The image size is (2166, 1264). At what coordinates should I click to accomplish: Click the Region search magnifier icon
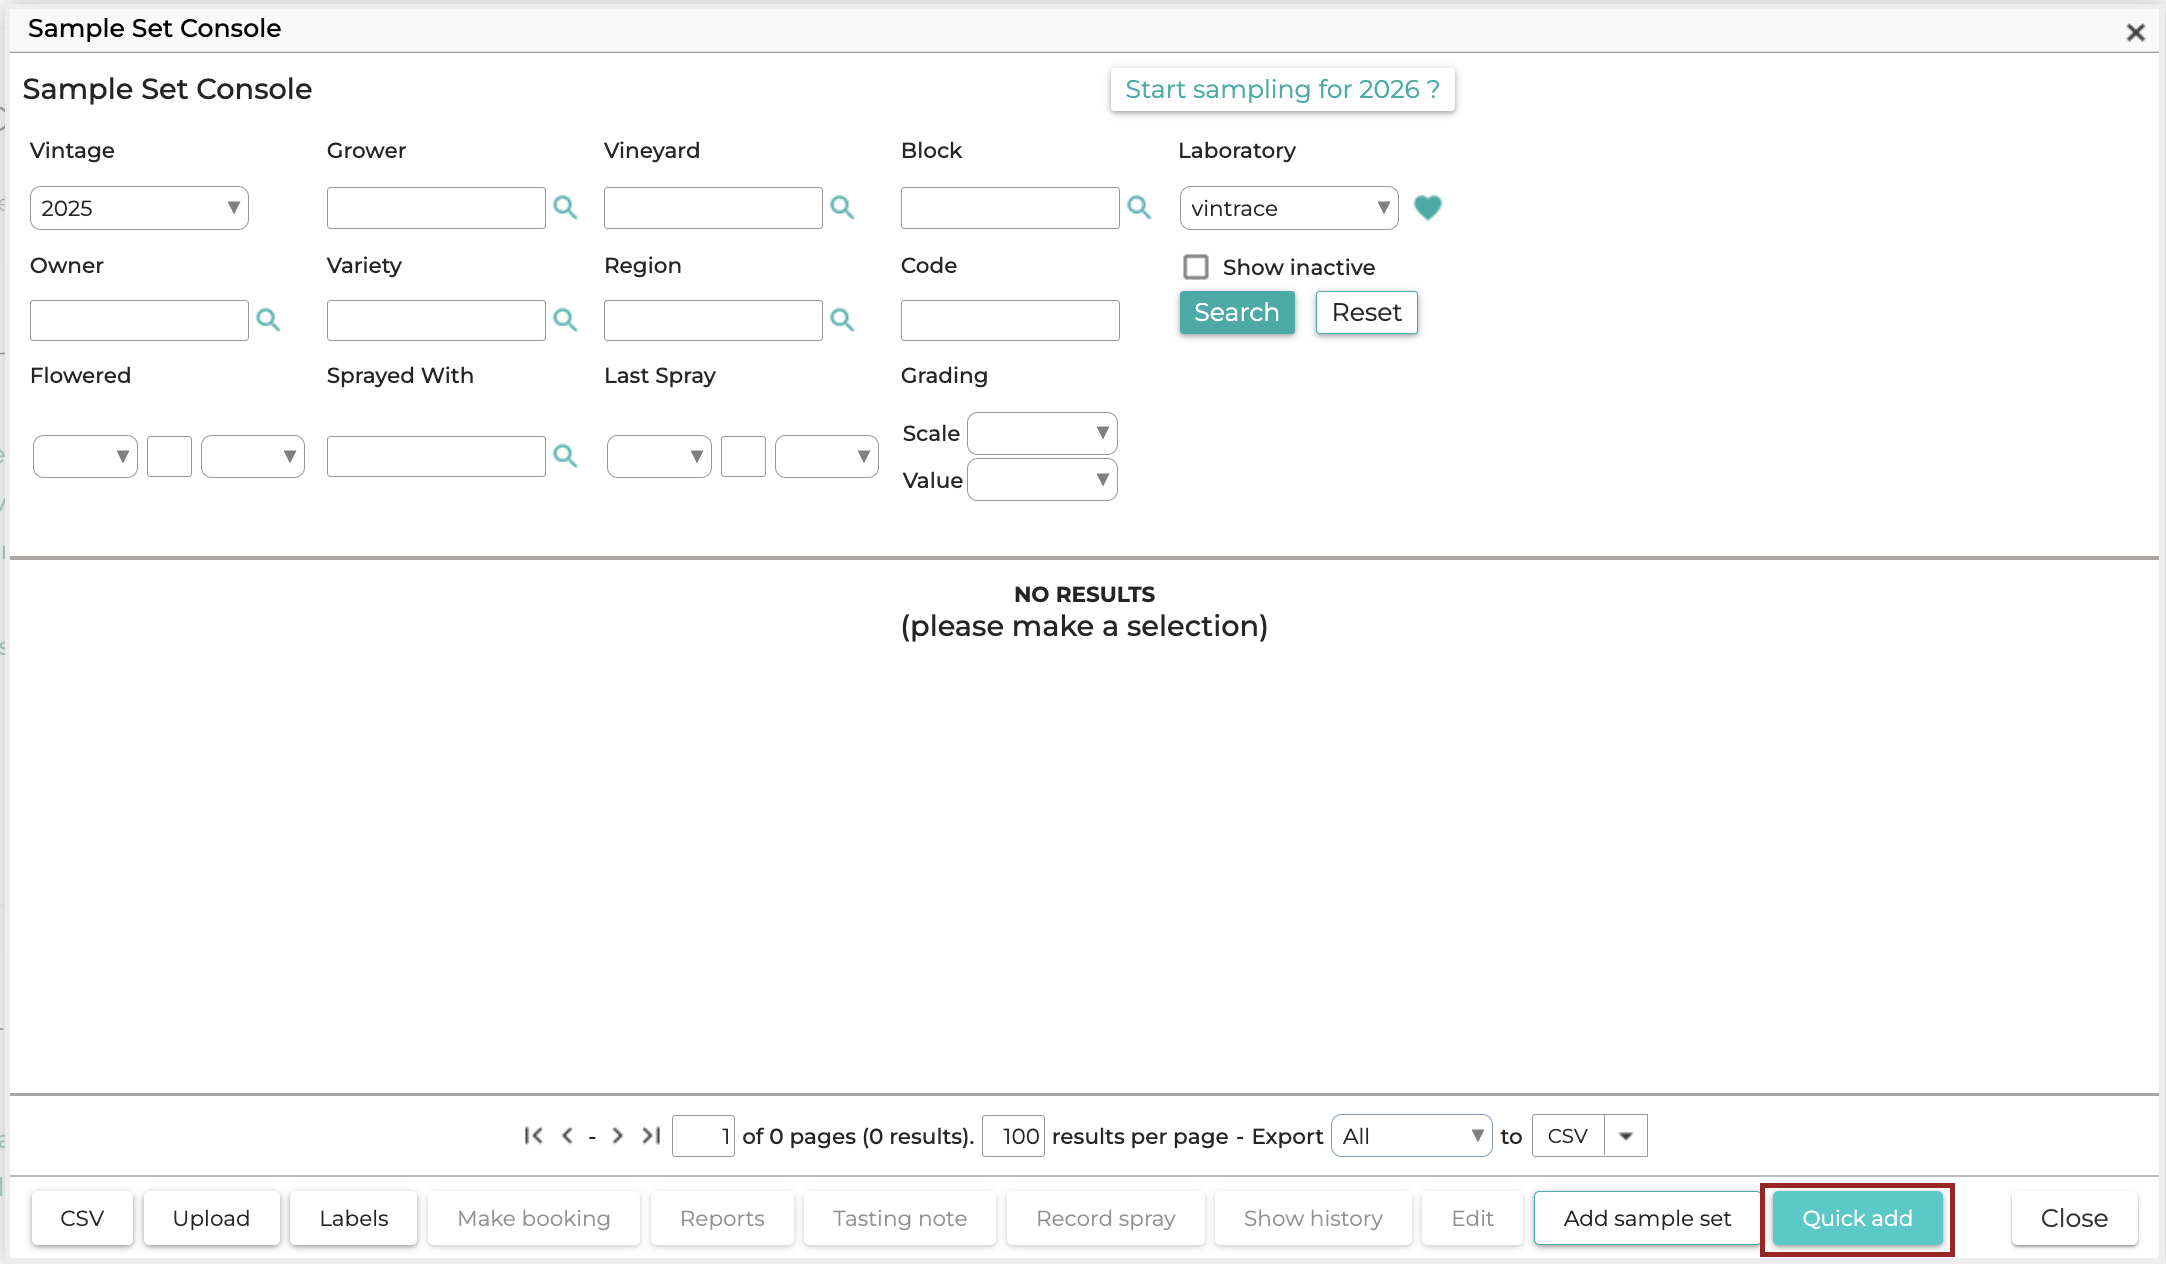(x=842, y=320)
